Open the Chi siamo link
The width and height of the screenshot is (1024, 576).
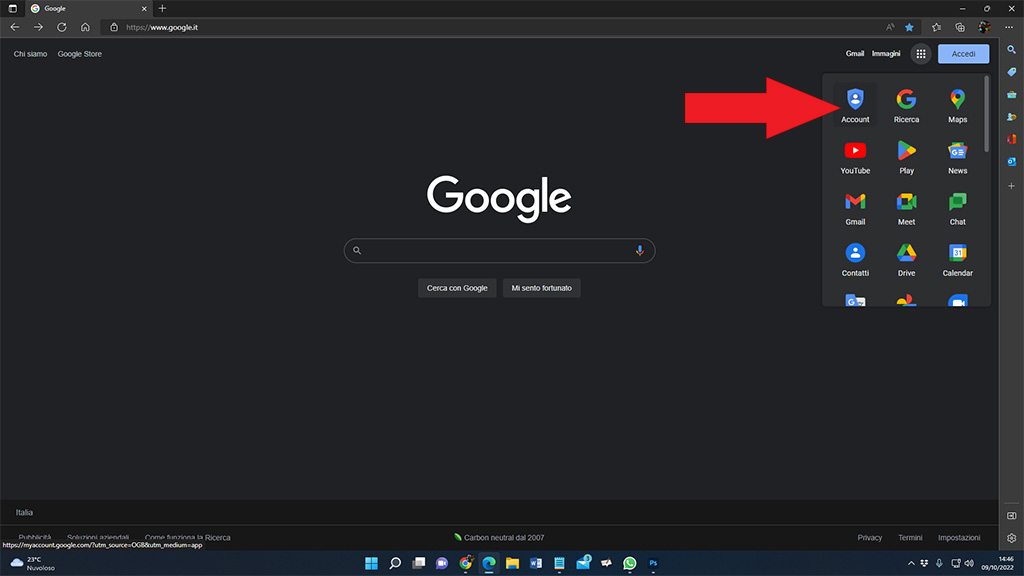tap(30, 54)
